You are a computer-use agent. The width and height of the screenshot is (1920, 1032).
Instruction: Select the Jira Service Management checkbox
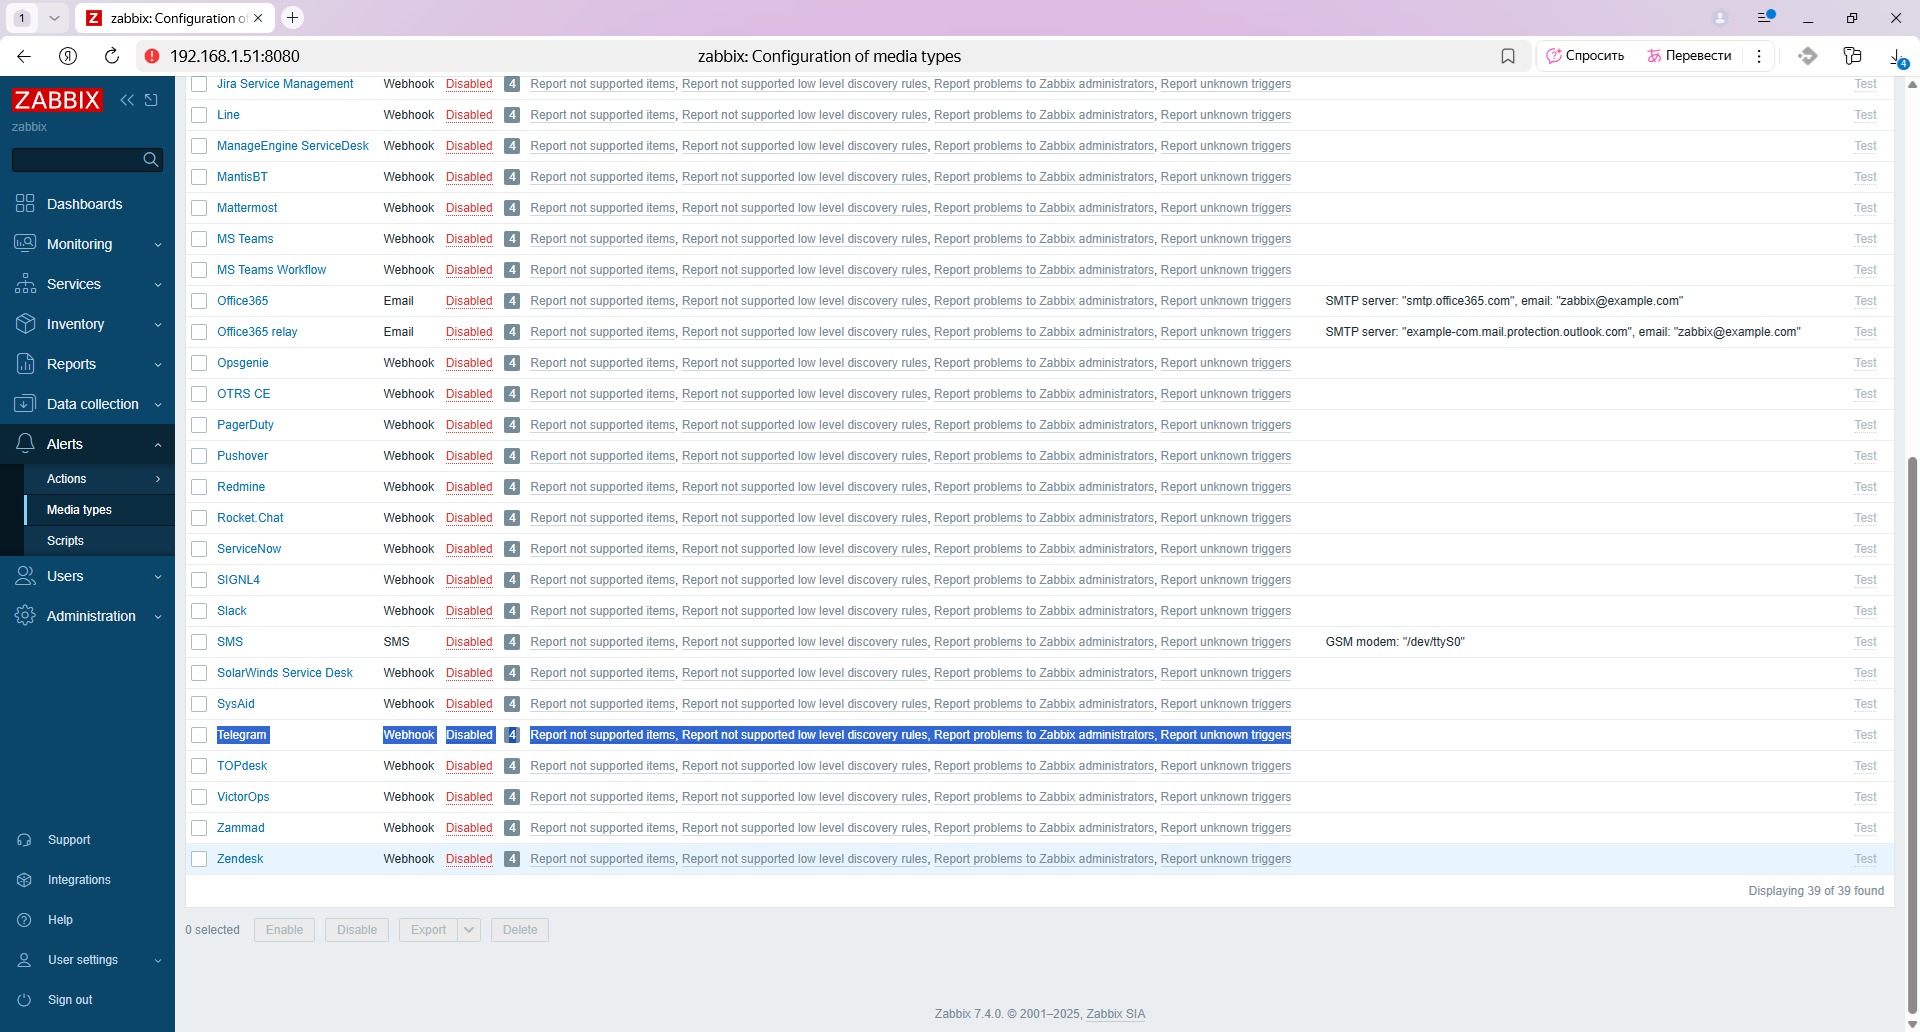click(199, 84)
